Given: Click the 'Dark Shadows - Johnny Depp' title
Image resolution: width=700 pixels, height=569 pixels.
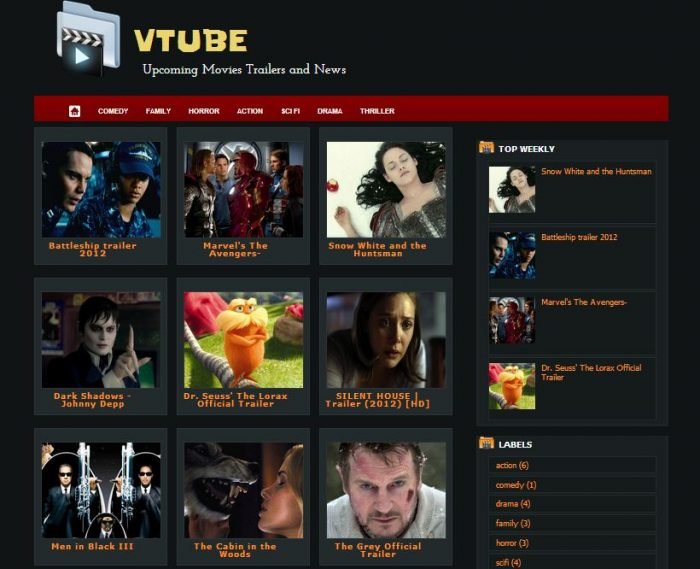Looking at the screenshot, I should (92, 400).
